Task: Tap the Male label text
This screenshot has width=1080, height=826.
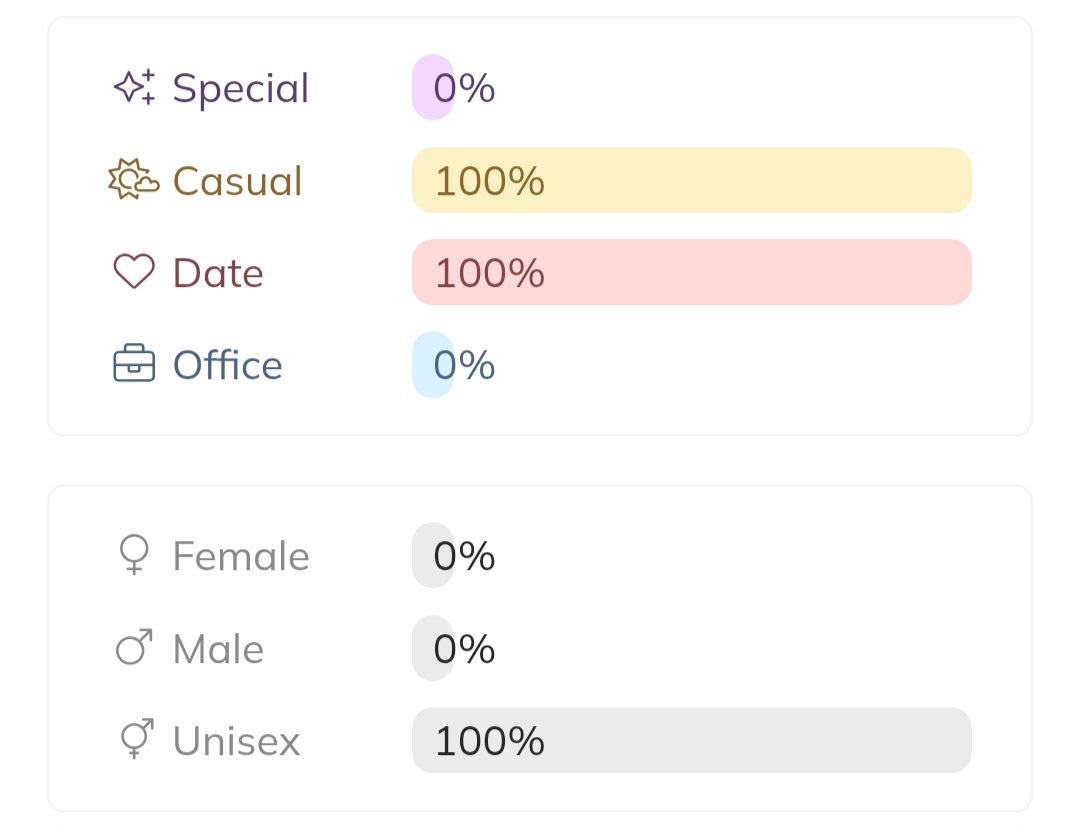Action: (218, 649)
